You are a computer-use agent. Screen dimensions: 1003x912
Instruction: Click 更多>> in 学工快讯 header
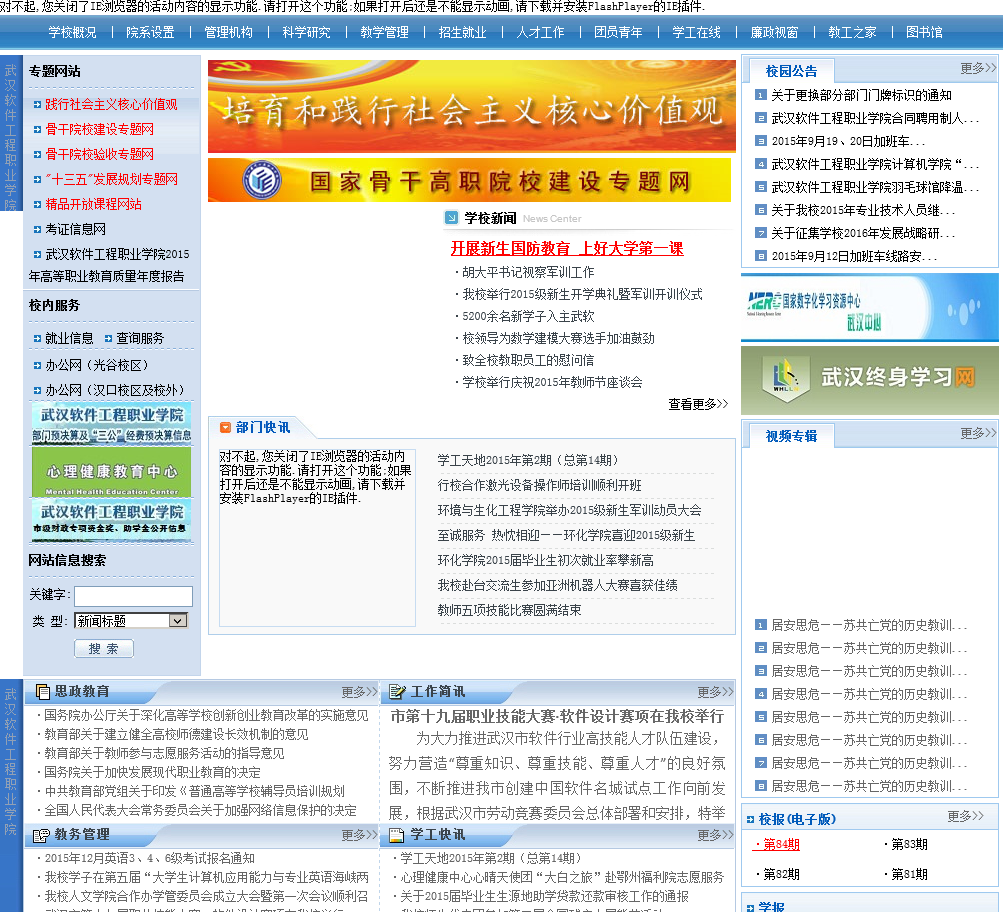click(x=715, y=835)
